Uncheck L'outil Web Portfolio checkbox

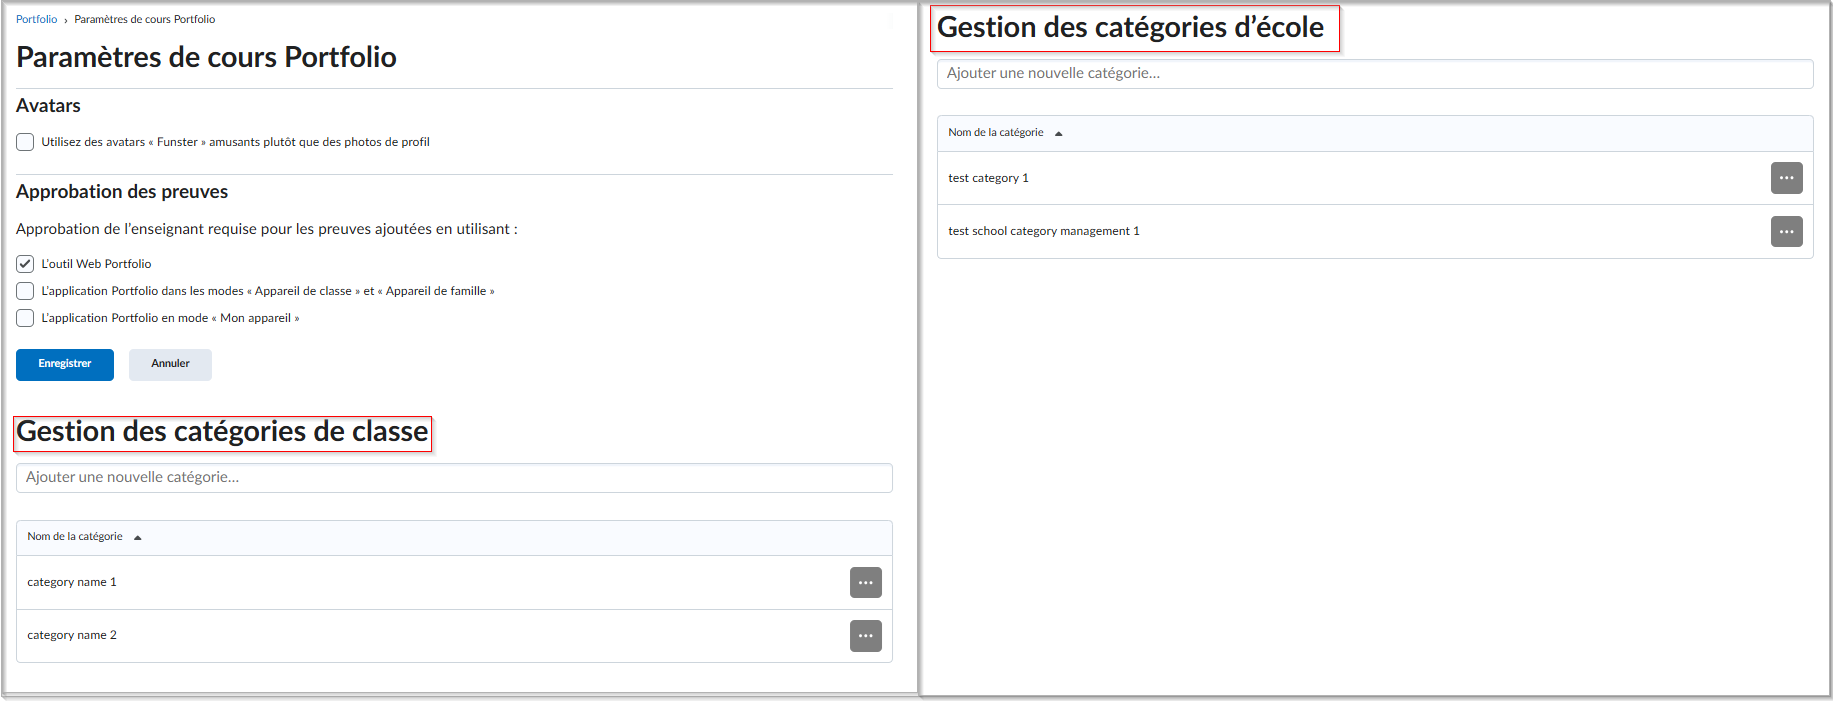[25, 264]
